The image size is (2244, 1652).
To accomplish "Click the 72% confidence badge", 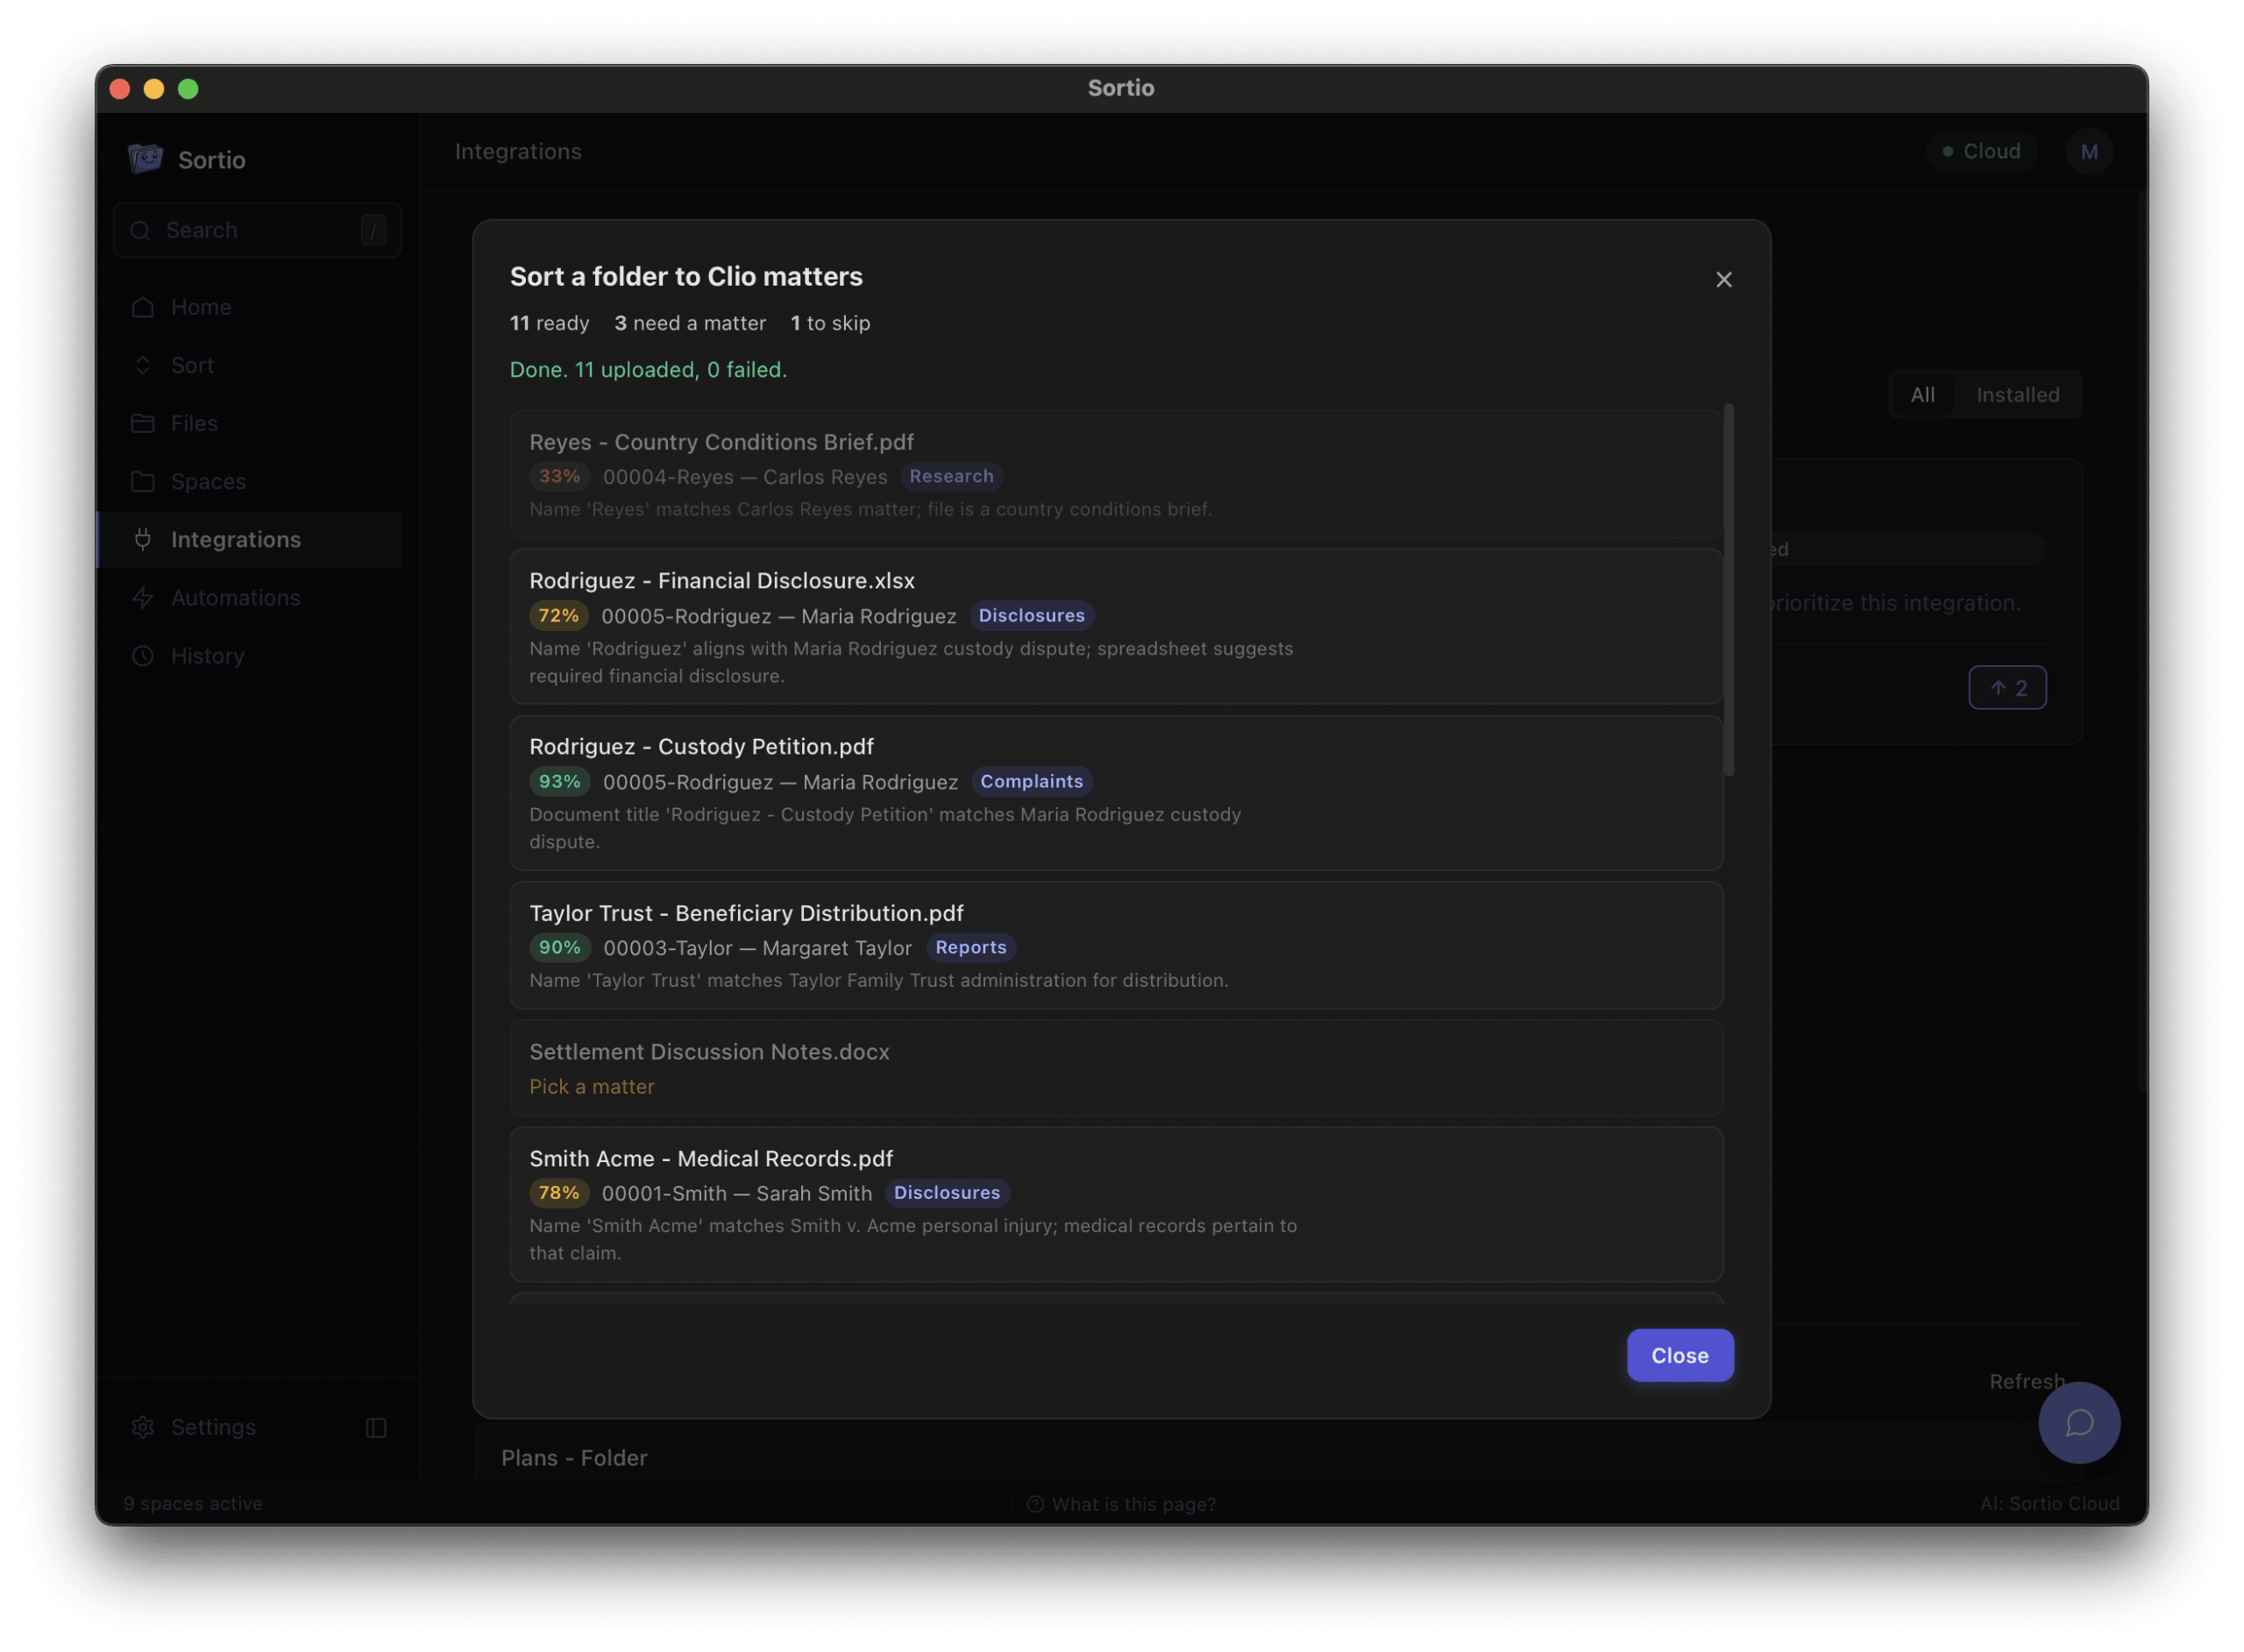I will pos(558,615).
